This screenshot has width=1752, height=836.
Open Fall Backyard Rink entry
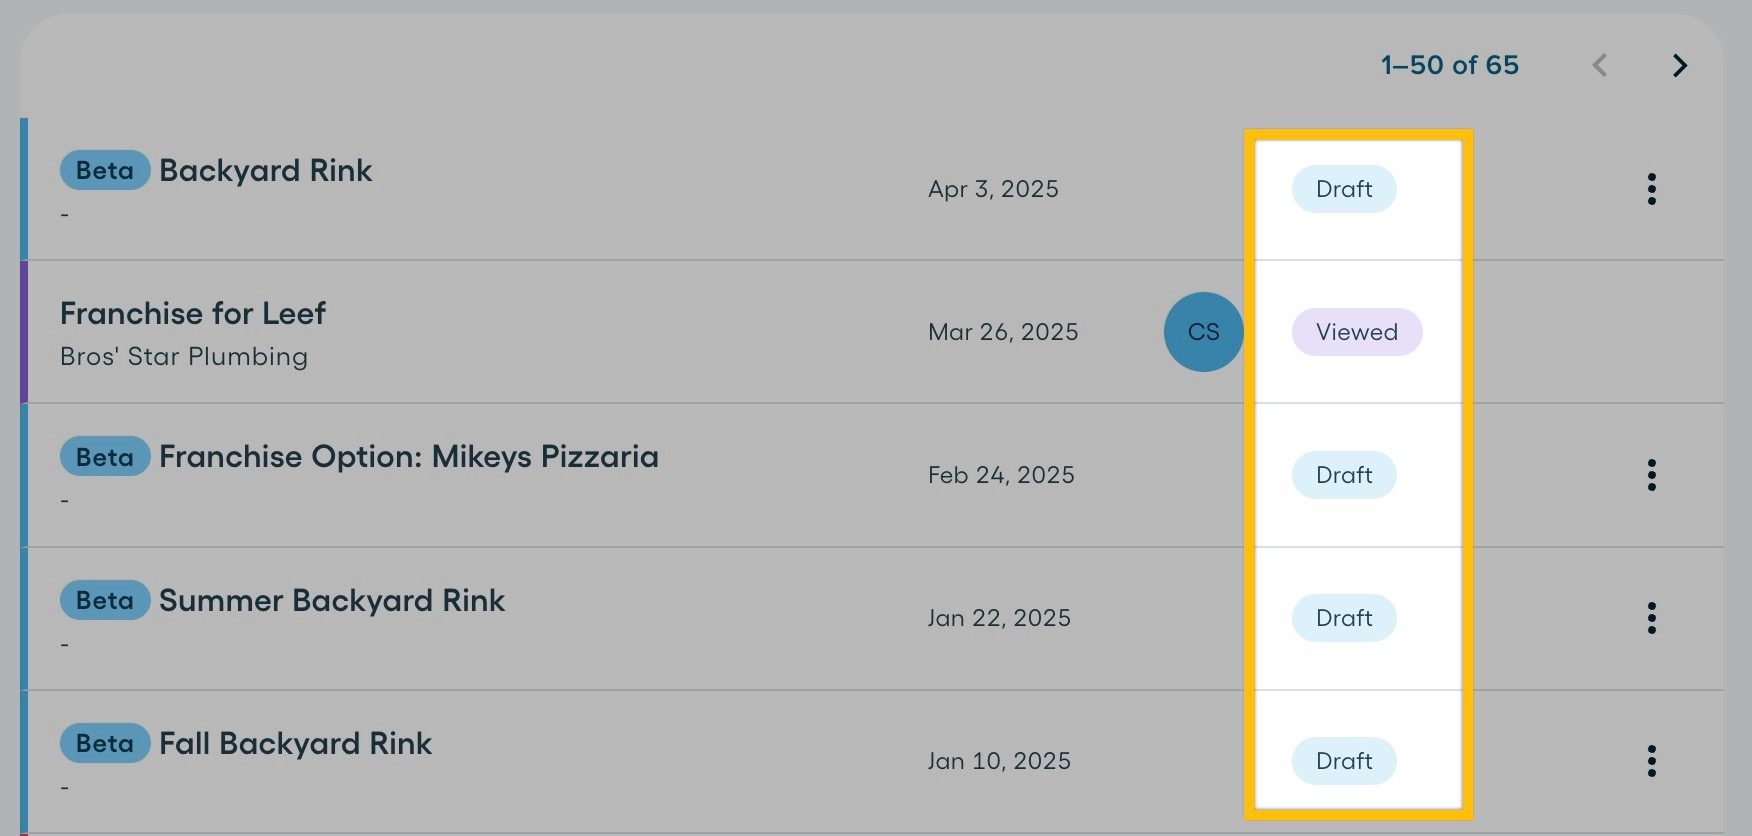click(296, 744)
